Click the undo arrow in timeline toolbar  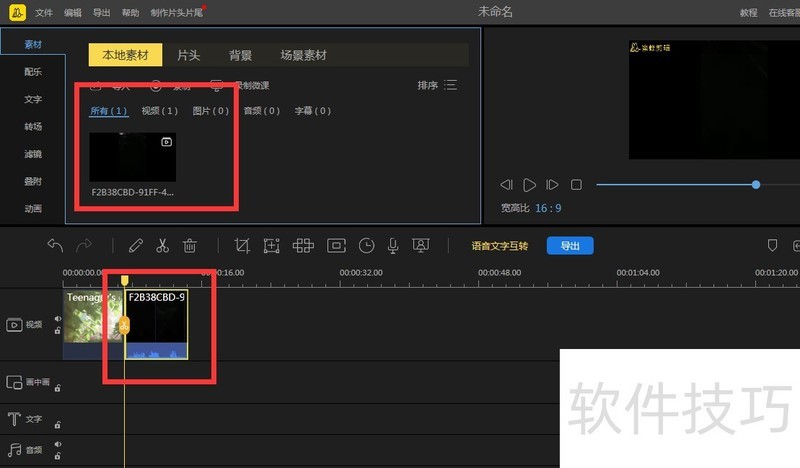[55, 245]
